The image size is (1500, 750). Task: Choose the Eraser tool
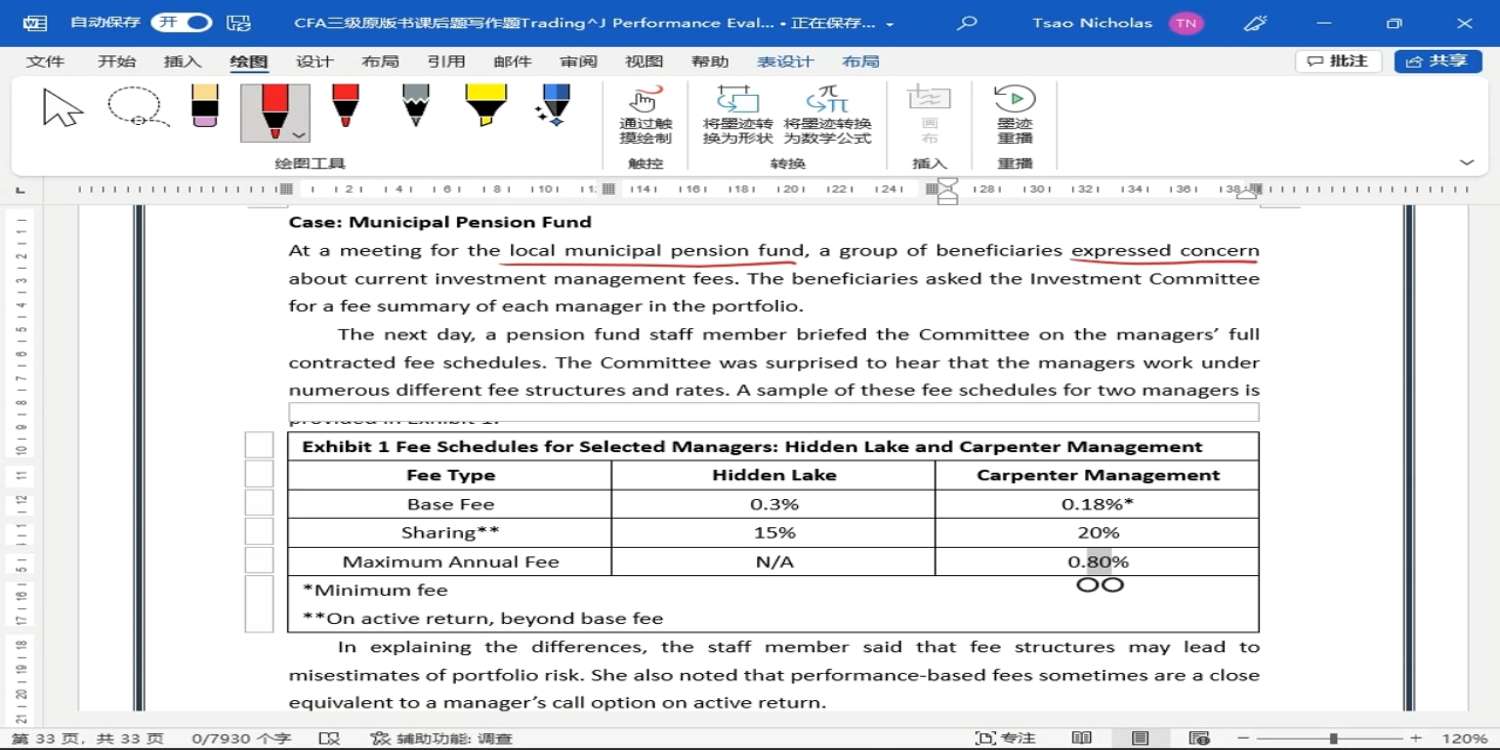coord(204,106)
